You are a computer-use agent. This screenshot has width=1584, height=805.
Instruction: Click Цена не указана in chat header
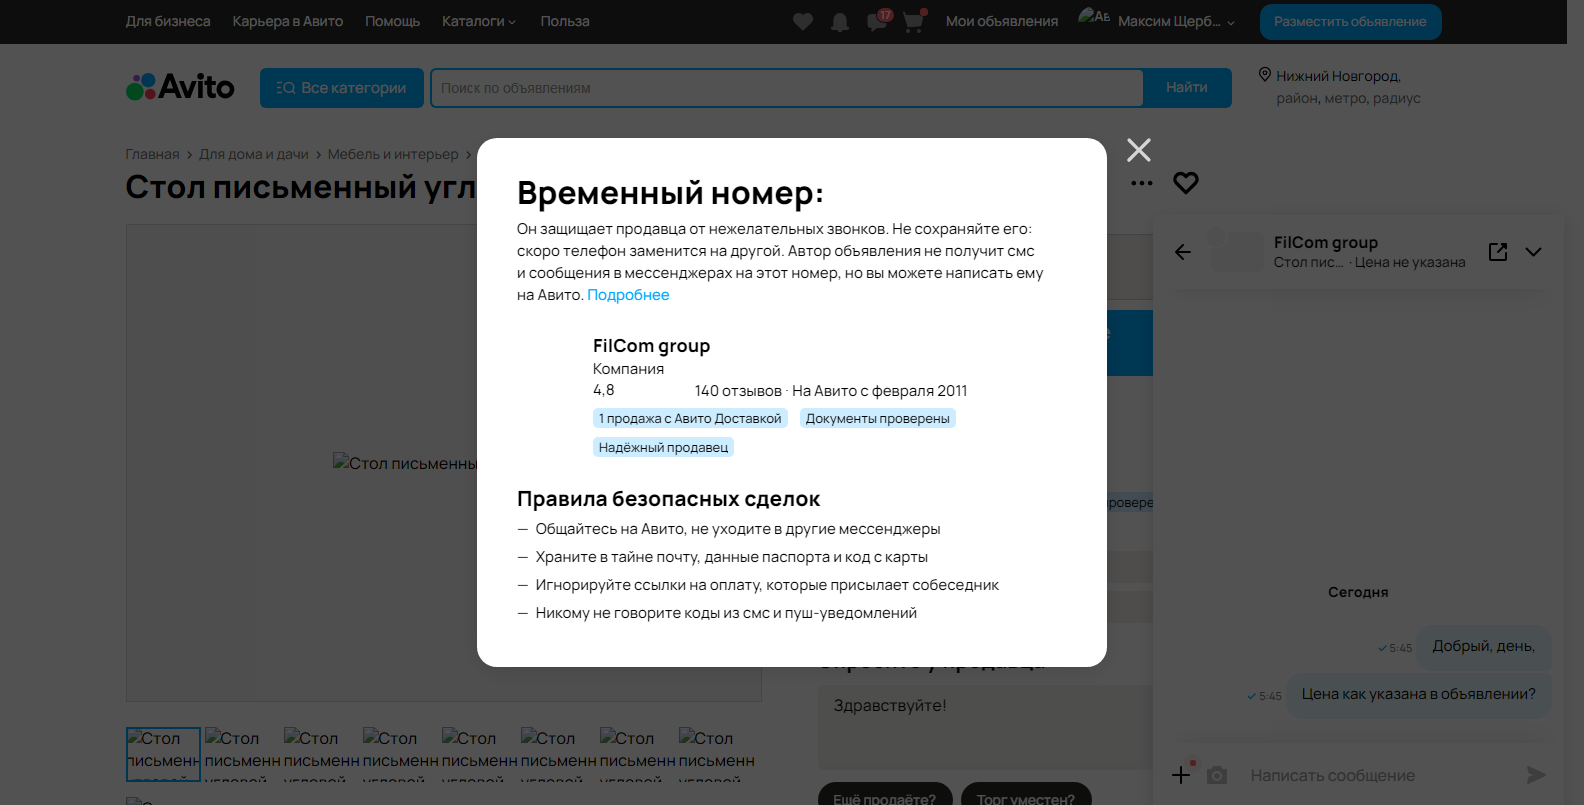[x=1410, y=262]
